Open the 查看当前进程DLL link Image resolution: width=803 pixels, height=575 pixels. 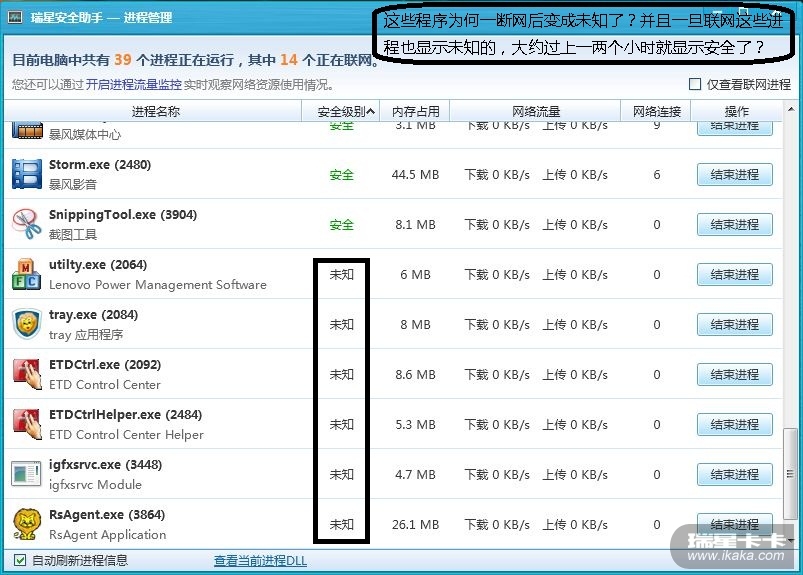260,561
